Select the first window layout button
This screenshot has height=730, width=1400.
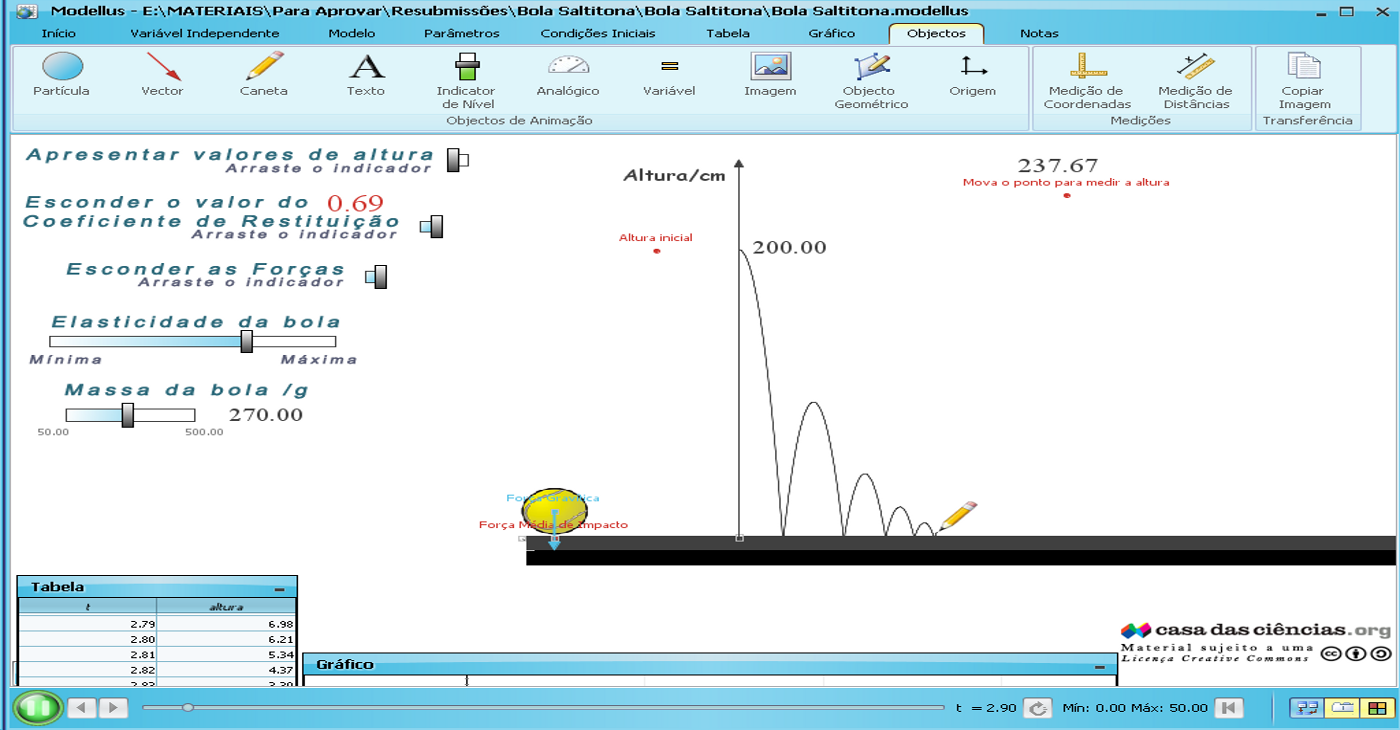1305,707
